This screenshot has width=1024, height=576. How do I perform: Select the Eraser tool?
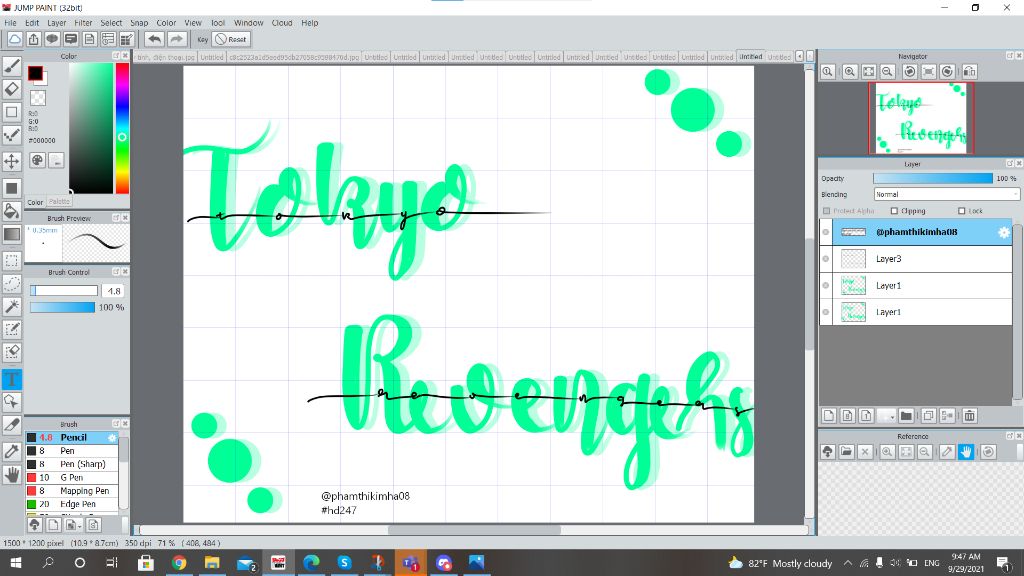(12, 89)
